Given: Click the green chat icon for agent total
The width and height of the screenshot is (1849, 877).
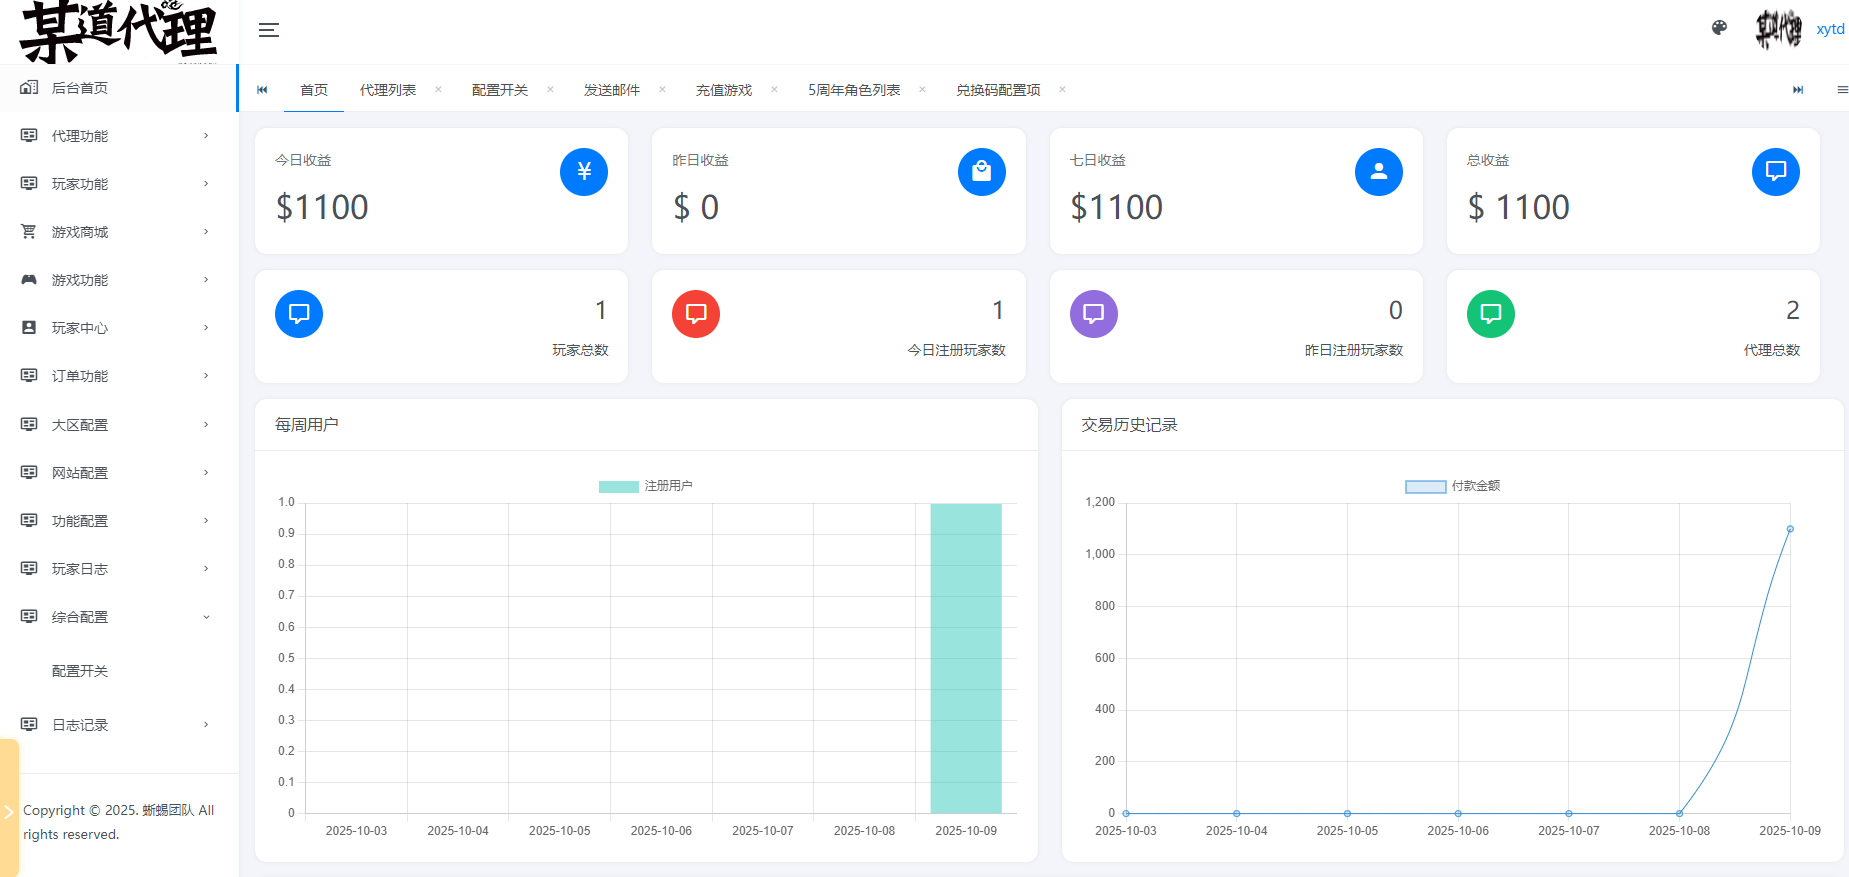Looking at the screenshot, I should pyautogui.click(x=1490, y=314).
